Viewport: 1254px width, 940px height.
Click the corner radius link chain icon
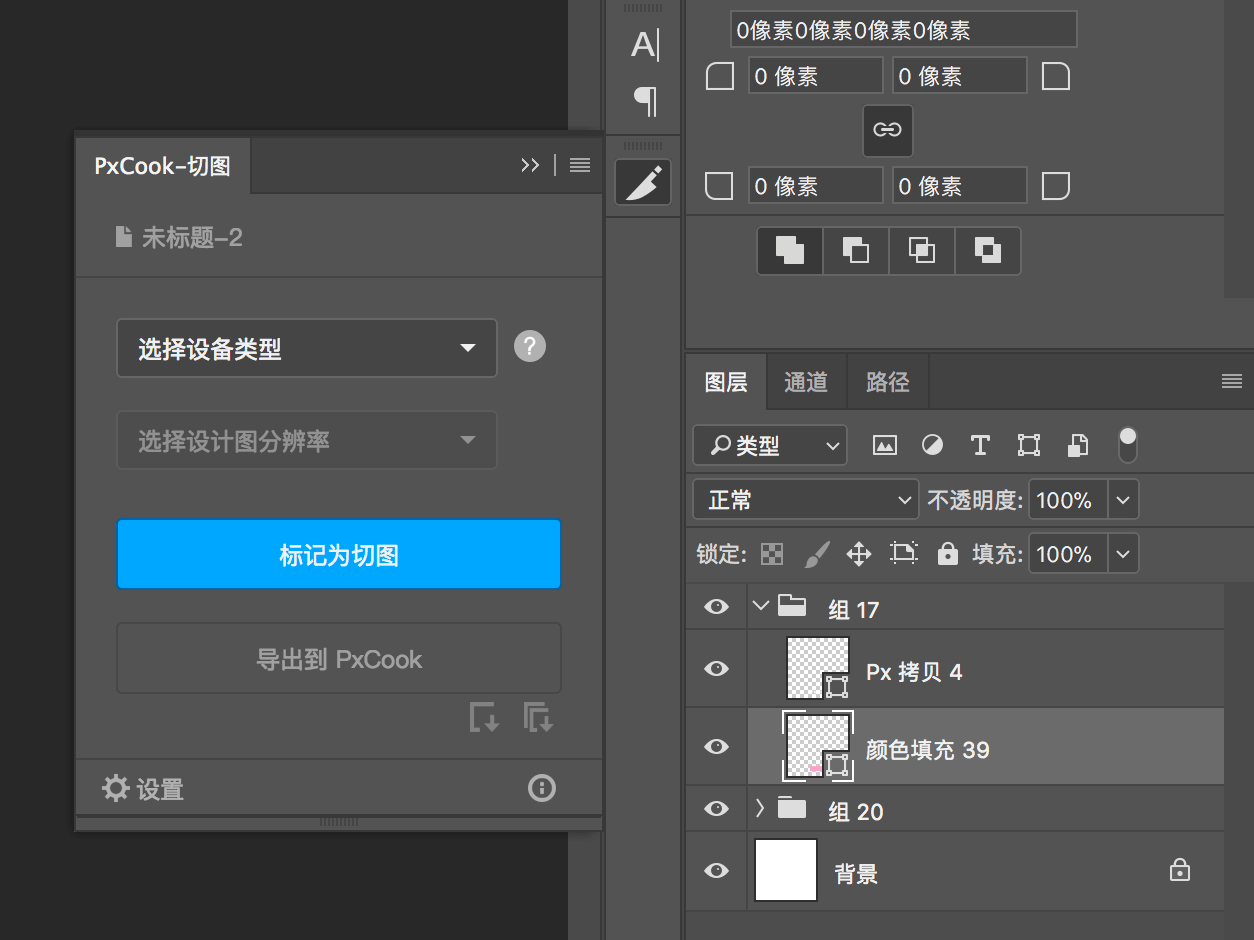pos(887,130)
